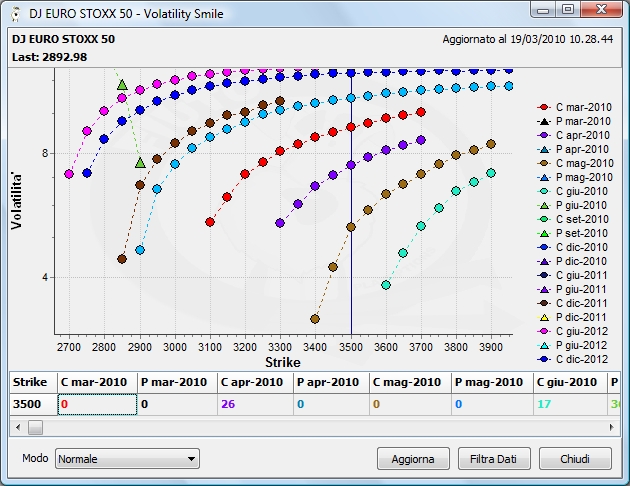Click the 3500 label on Strike axis
Screen dimensions: 630x486
tap(350, 347)
